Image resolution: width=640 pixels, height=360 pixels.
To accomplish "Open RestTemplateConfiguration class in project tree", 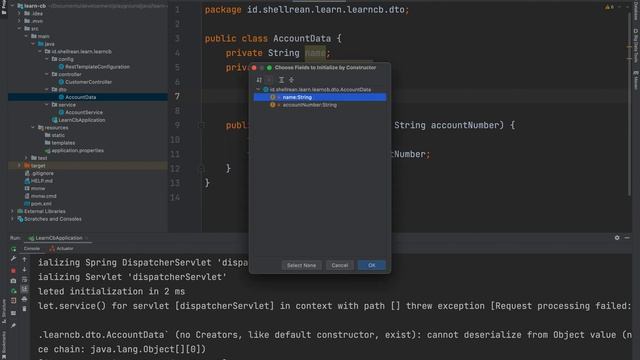I will pos(97,67).
